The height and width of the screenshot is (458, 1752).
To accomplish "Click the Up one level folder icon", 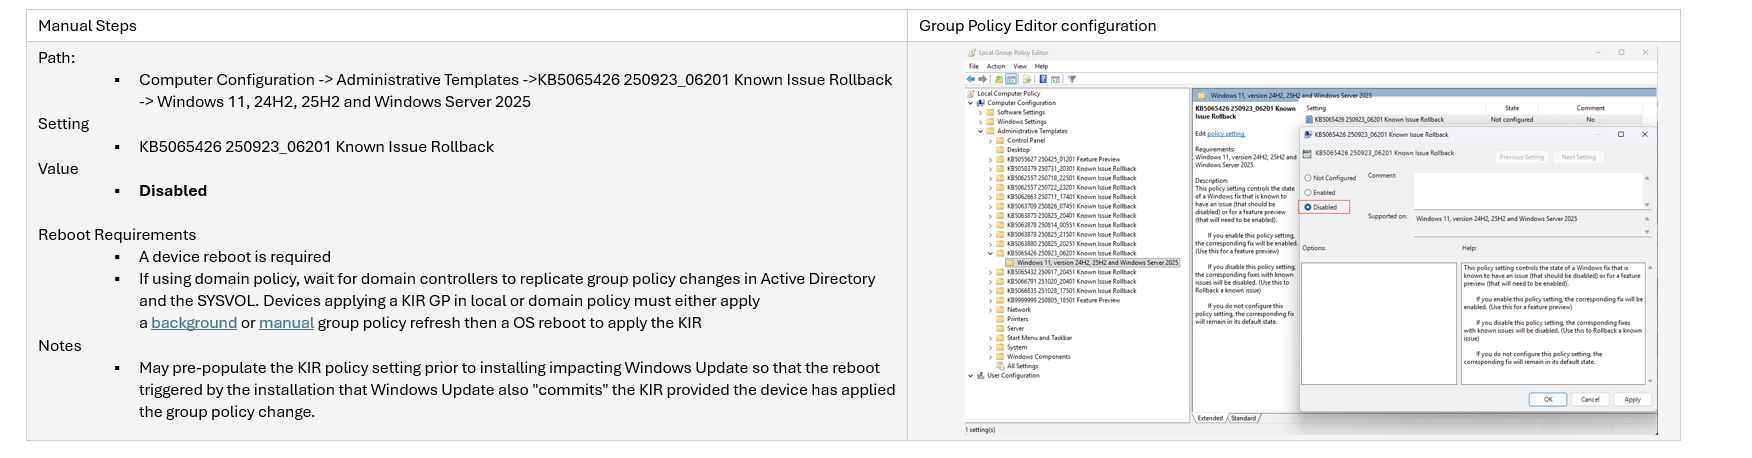I will (998, 79).
